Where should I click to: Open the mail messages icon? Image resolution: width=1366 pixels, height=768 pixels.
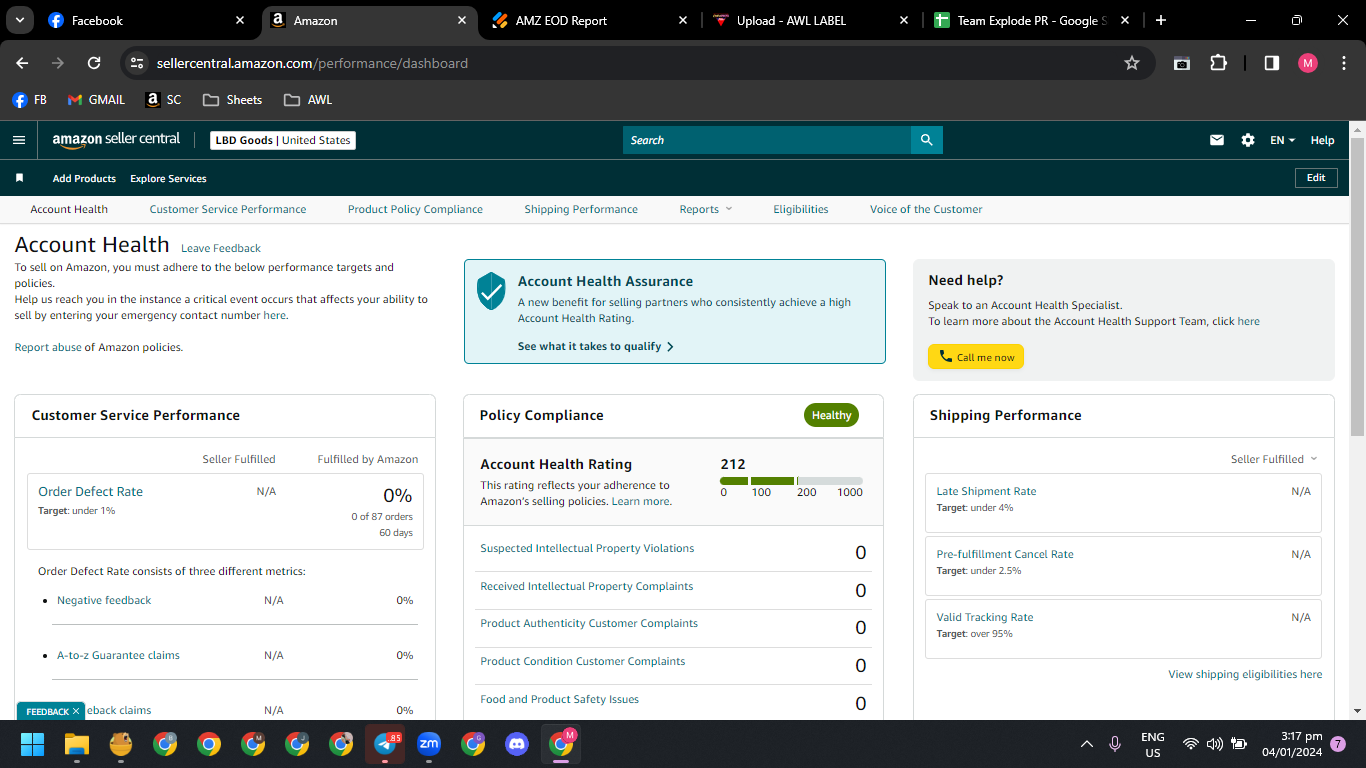point(1217,140)
